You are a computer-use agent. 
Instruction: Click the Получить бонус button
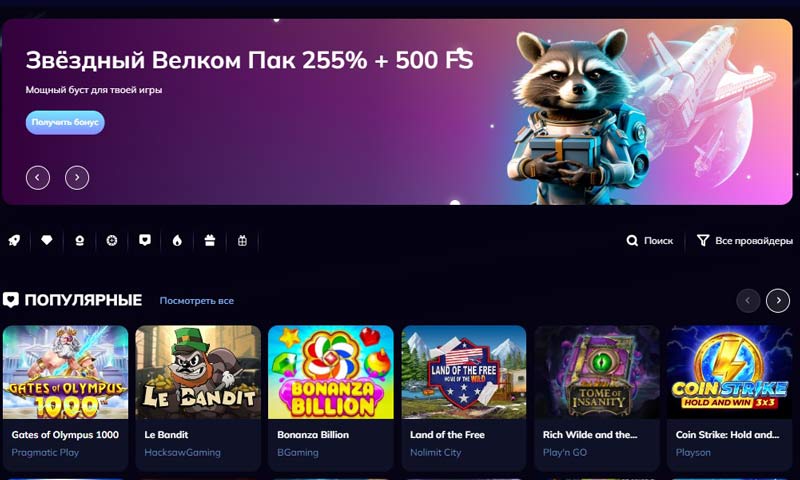[x=65, y=122]
